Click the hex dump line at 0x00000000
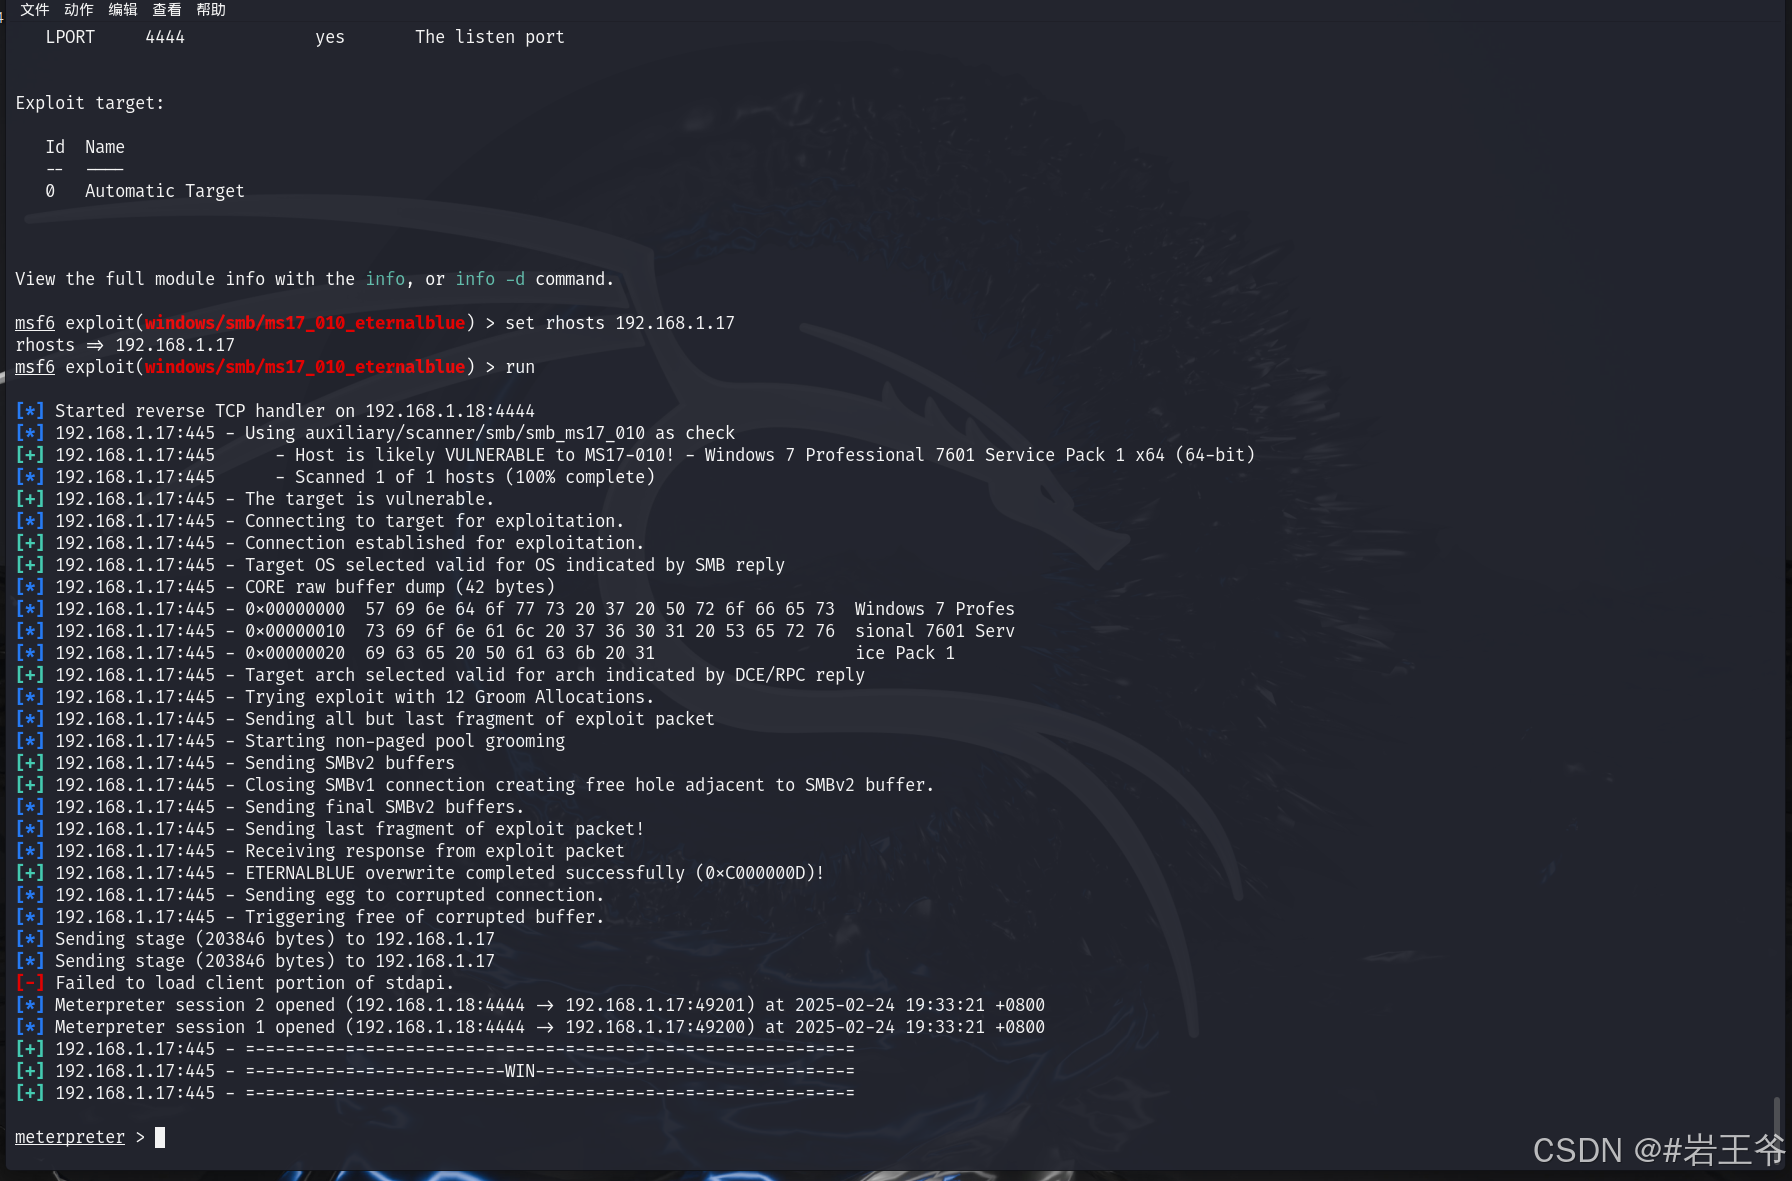Viewport: 1792px width, 1181px height. (515, 609)
